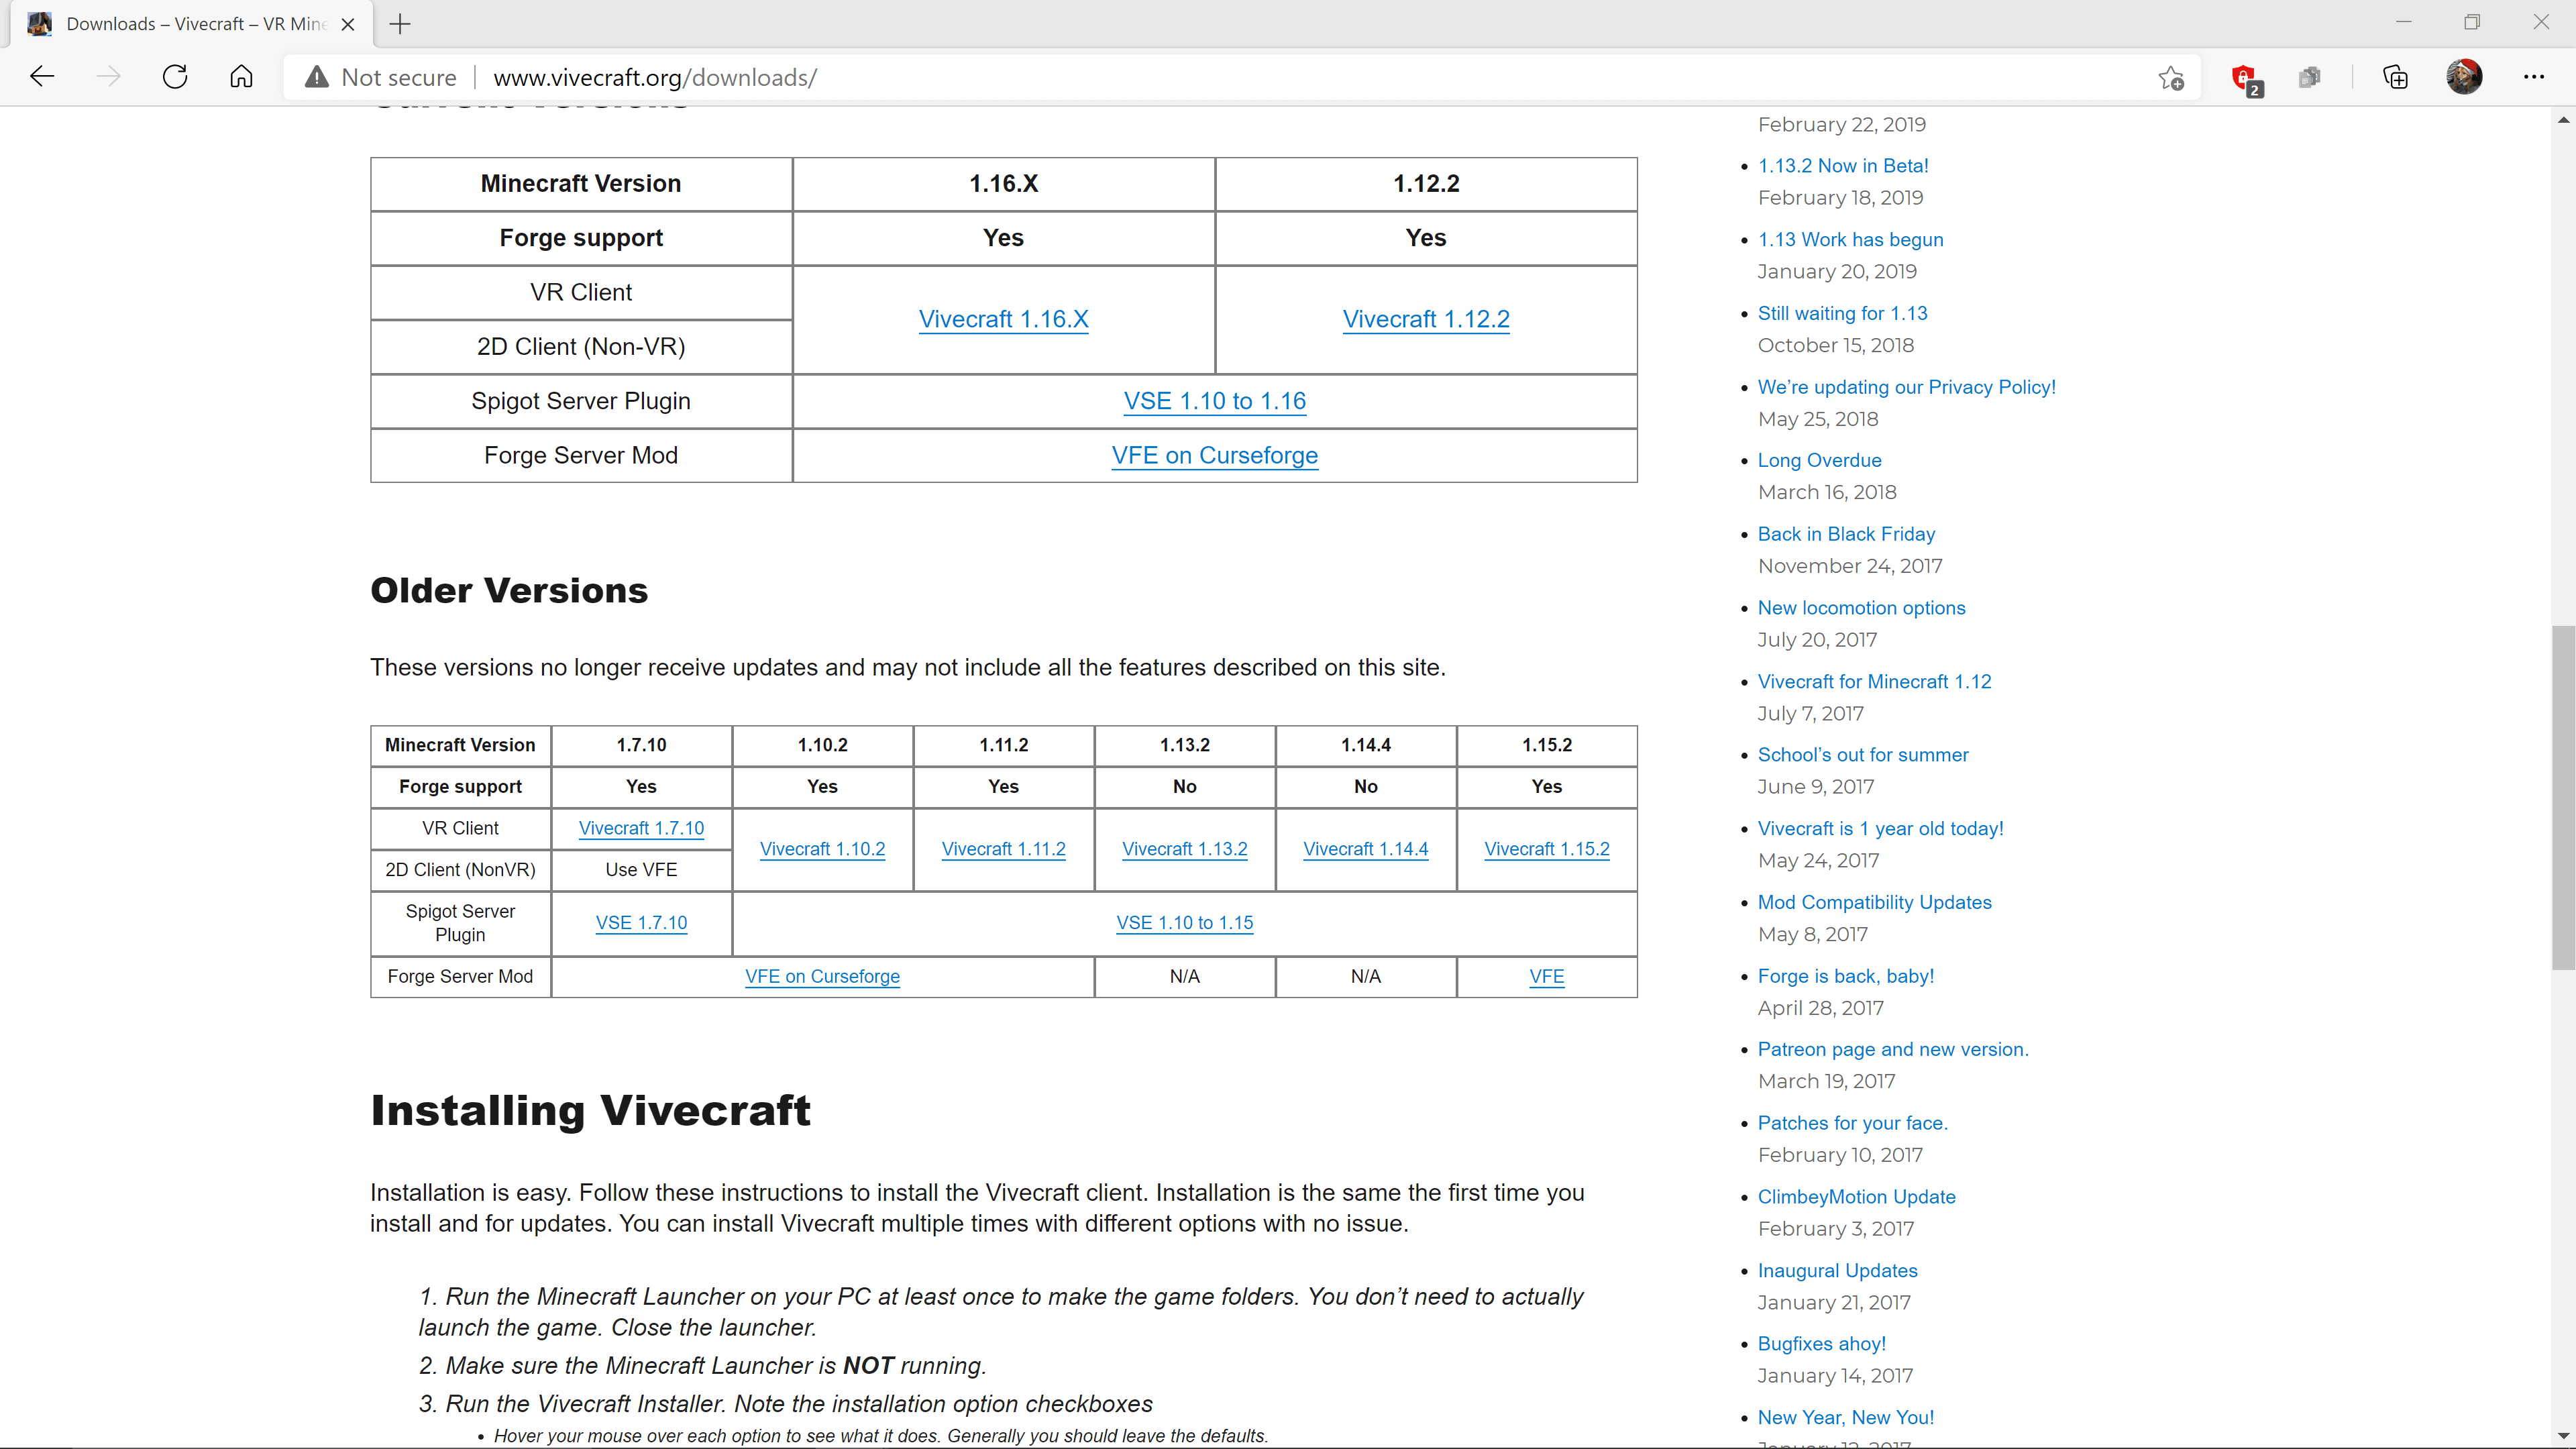The image size is (2576, 1449).
Task: Download Vivecraft 1.16.X
Action: (x=1003, y=319)
